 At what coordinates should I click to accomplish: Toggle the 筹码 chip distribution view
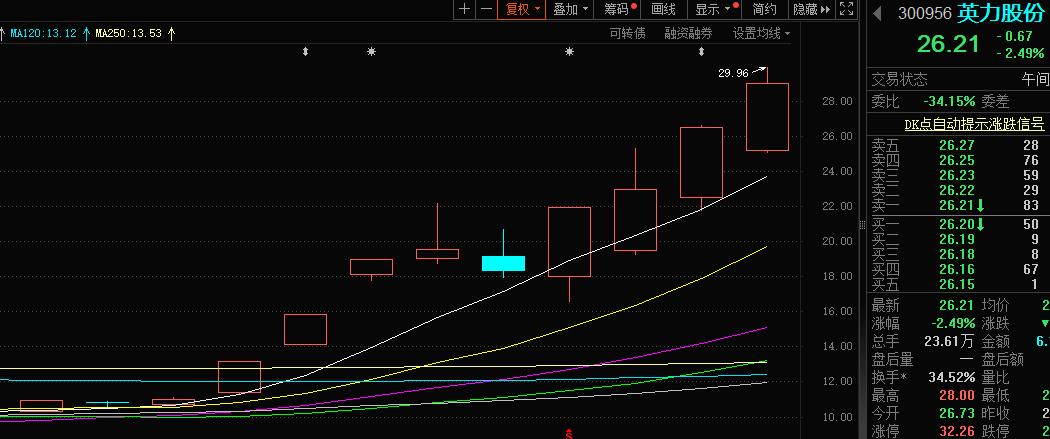coord(619,9)
